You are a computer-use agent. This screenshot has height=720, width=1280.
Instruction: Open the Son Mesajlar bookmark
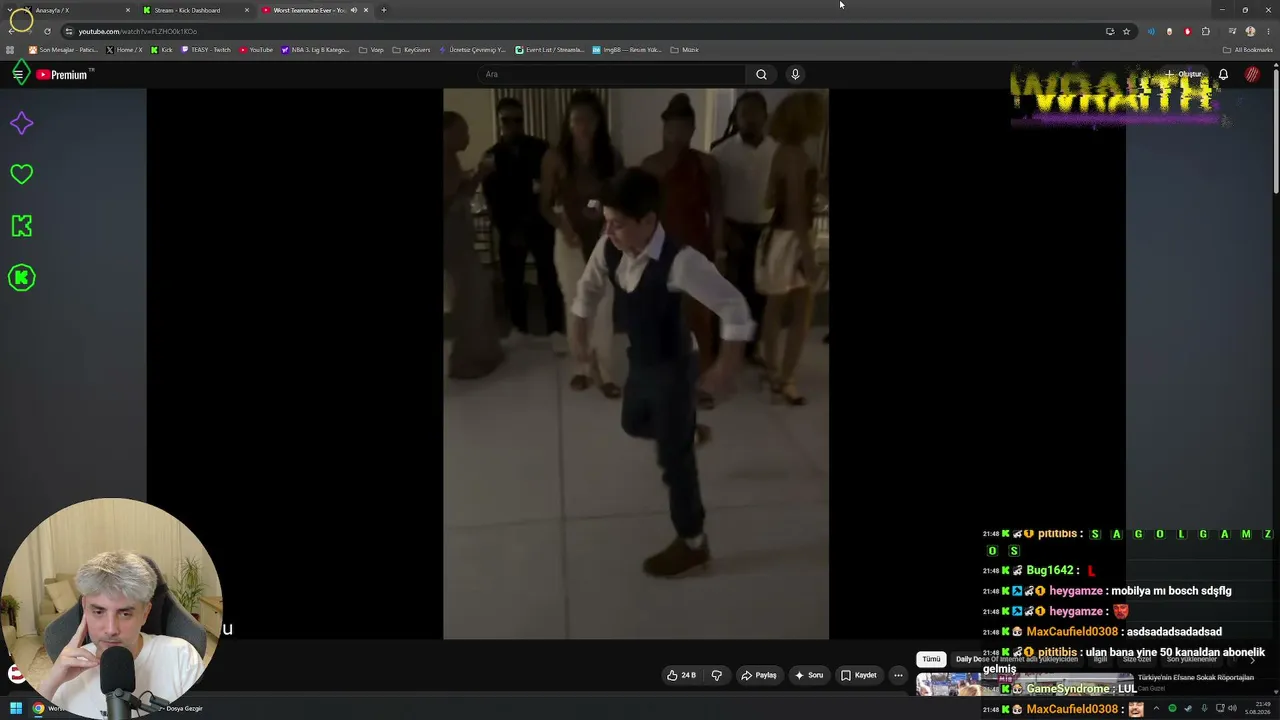tap(63, 50)
